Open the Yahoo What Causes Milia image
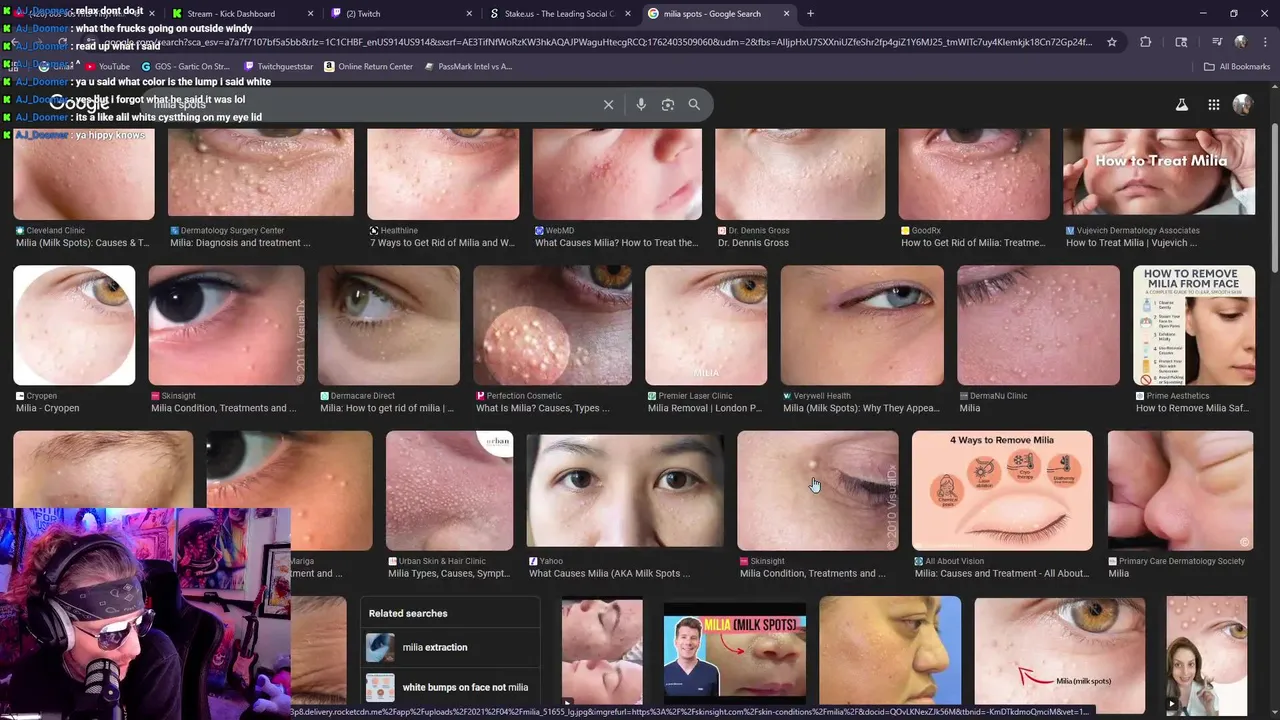 click(625, 490)
